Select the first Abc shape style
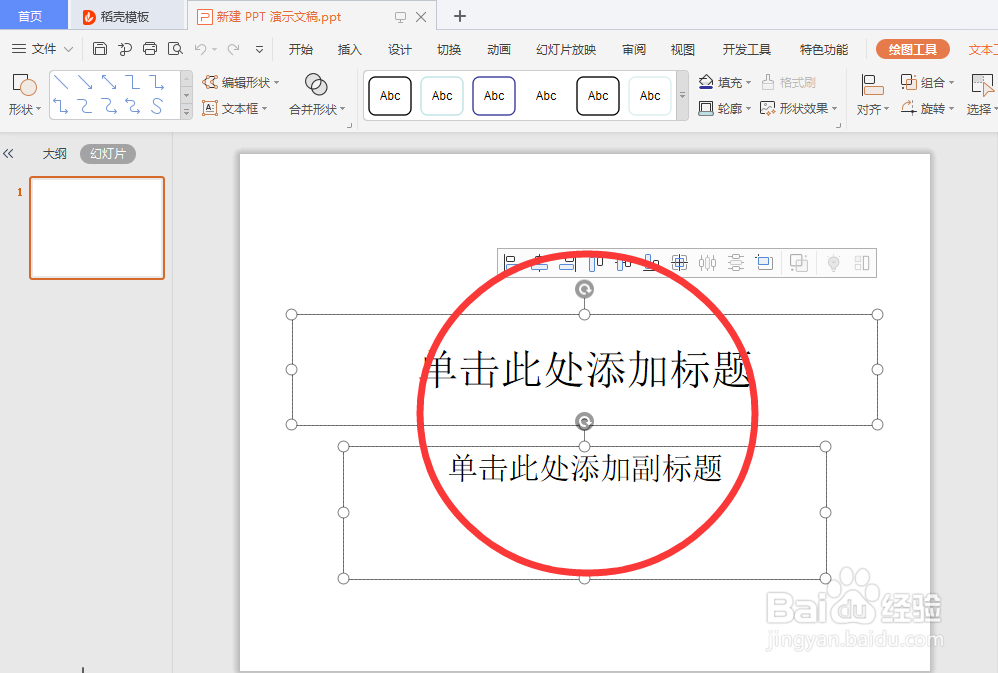 (389, 96)
